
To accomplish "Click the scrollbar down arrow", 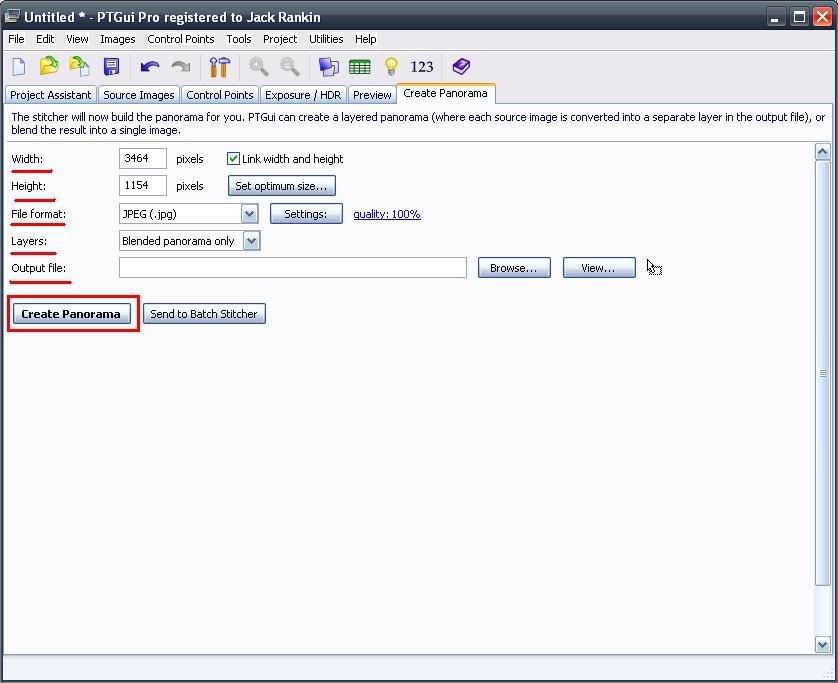I will pyautogui.click(x=823, y=645).
